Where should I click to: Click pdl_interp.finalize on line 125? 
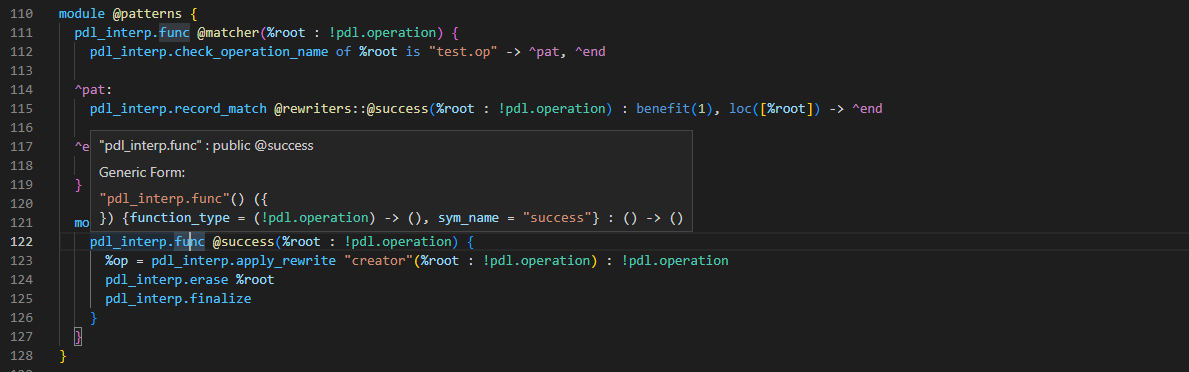coord(178,299)
